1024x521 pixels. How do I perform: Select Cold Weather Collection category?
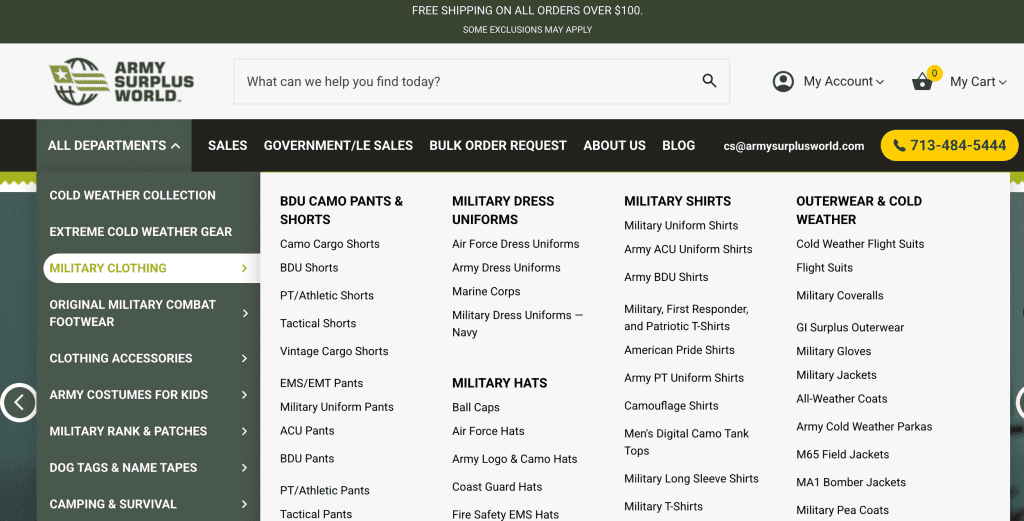point(133,195)
